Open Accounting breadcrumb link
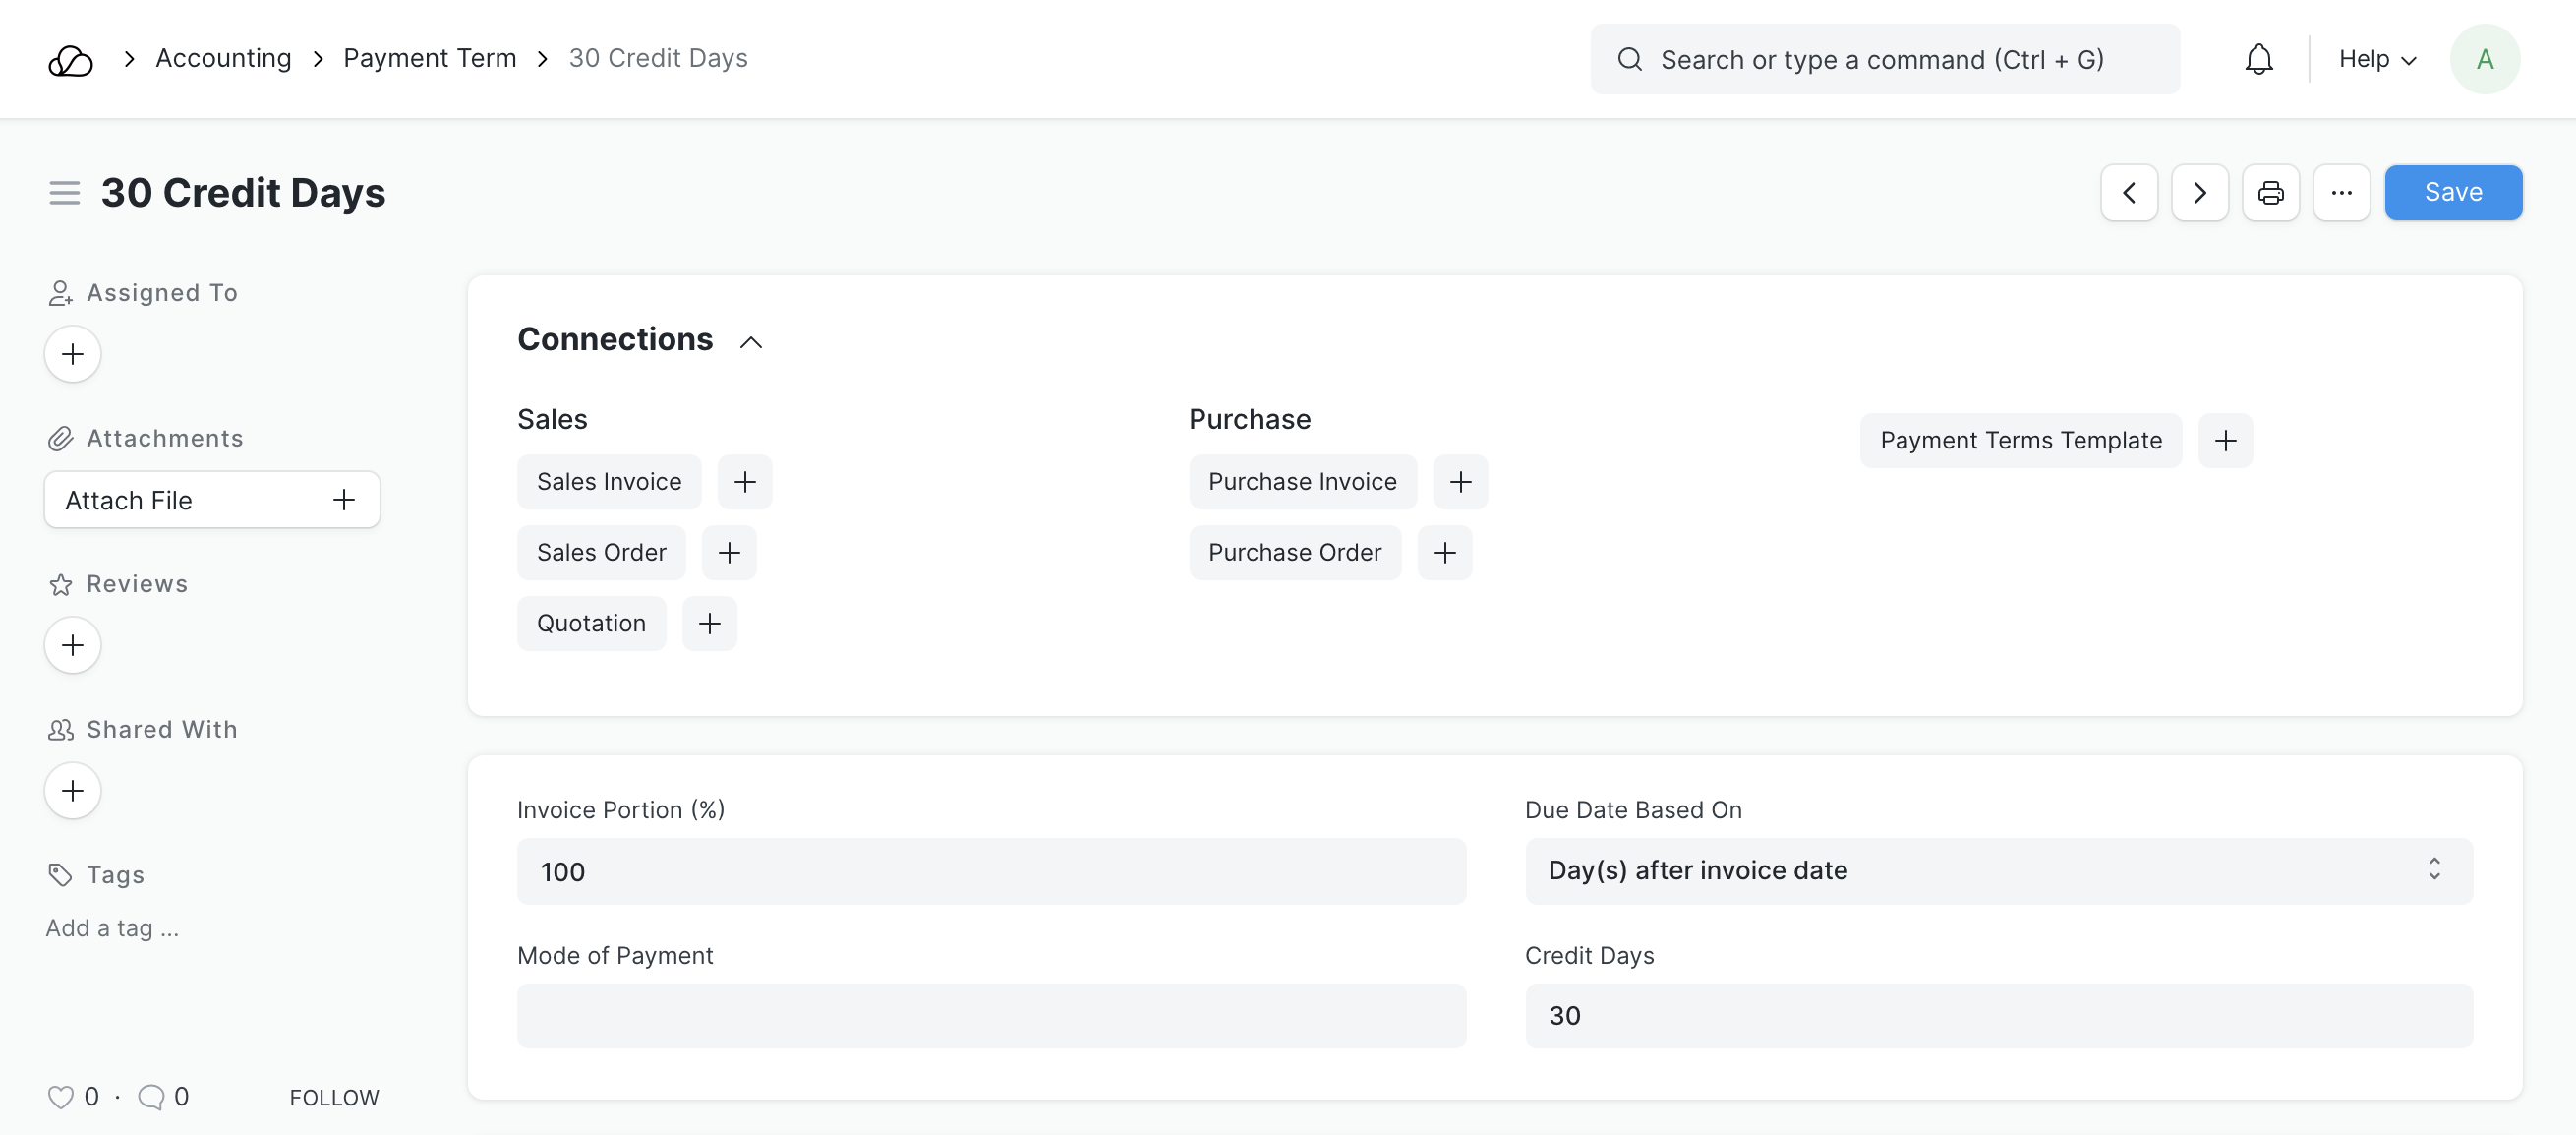The height and width of the screenshot is (1135, 2576). (223, 58)
